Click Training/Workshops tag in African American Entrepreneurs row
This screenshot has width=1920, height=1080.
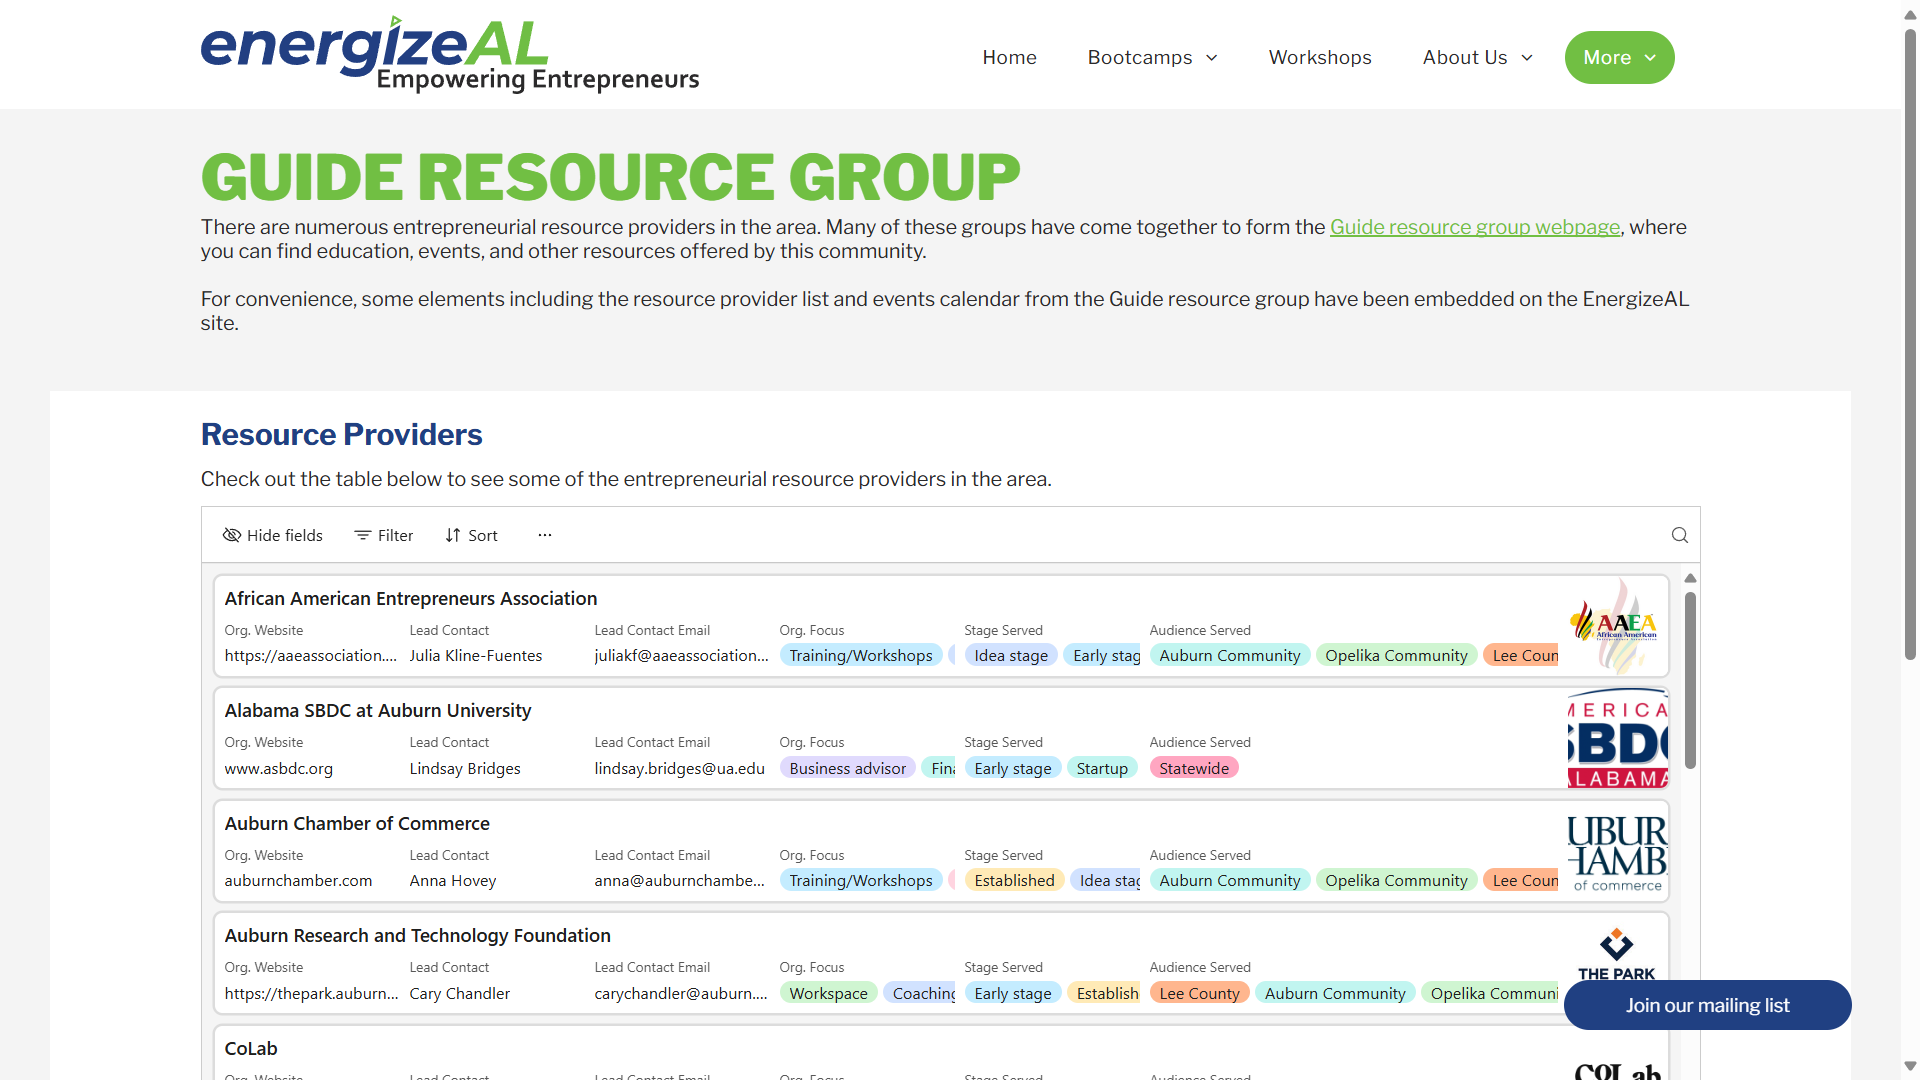click(861, 656)
